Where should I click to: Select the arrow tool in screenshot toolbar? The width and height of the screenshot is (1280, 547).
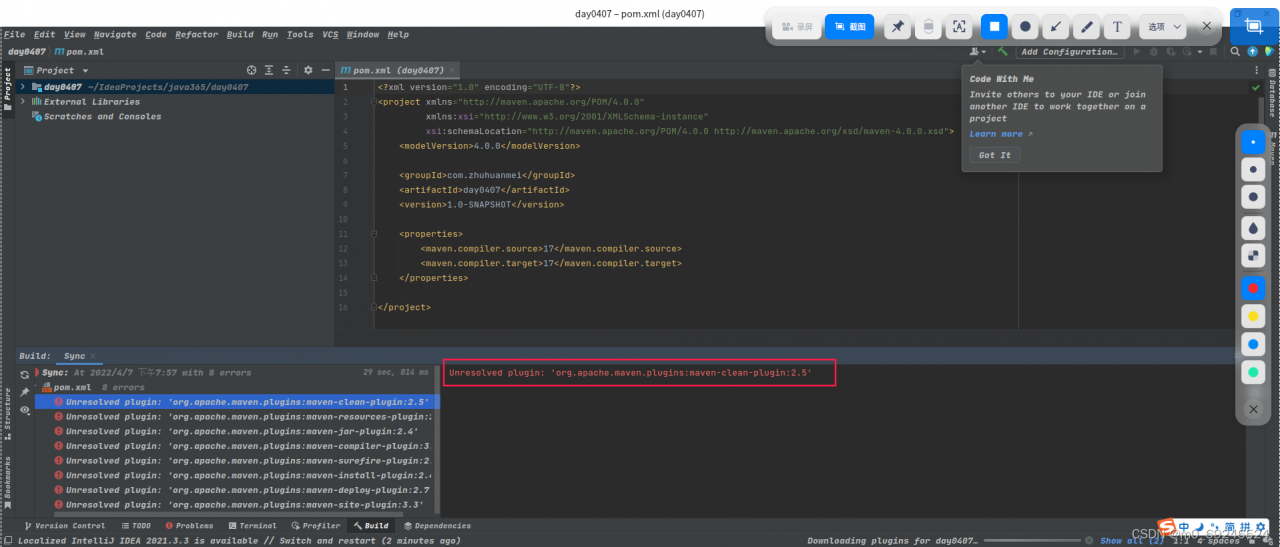coord(1056,27)
